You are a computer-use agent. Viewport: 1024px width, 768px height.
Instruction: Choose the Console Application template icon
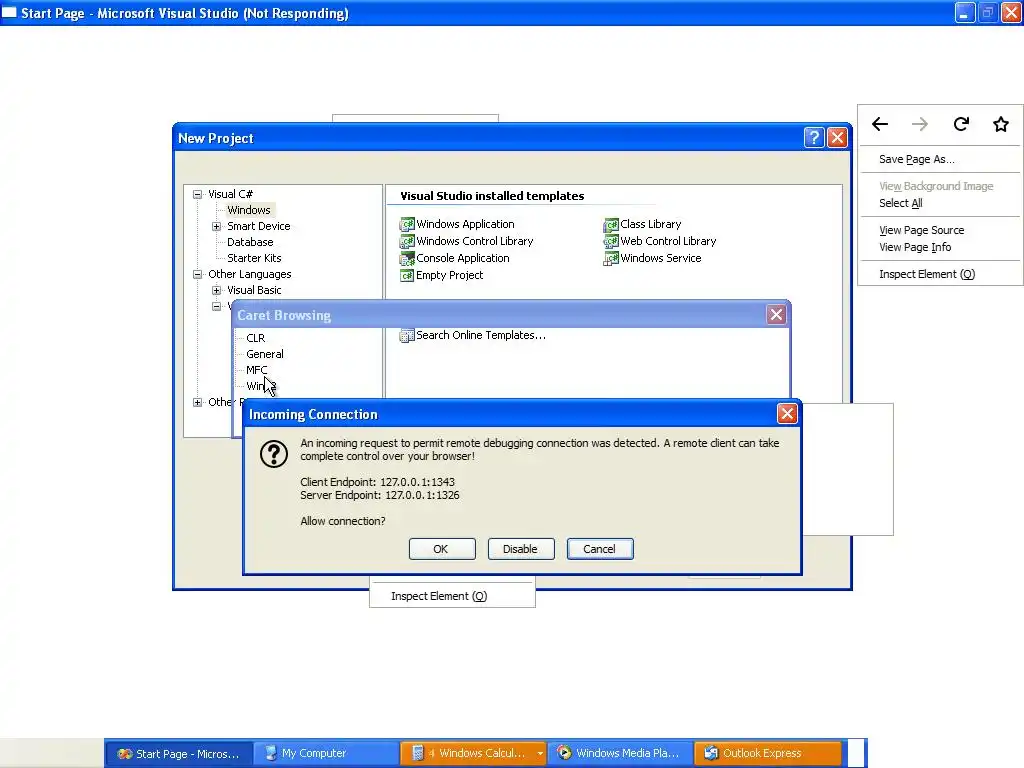(407, 259)
